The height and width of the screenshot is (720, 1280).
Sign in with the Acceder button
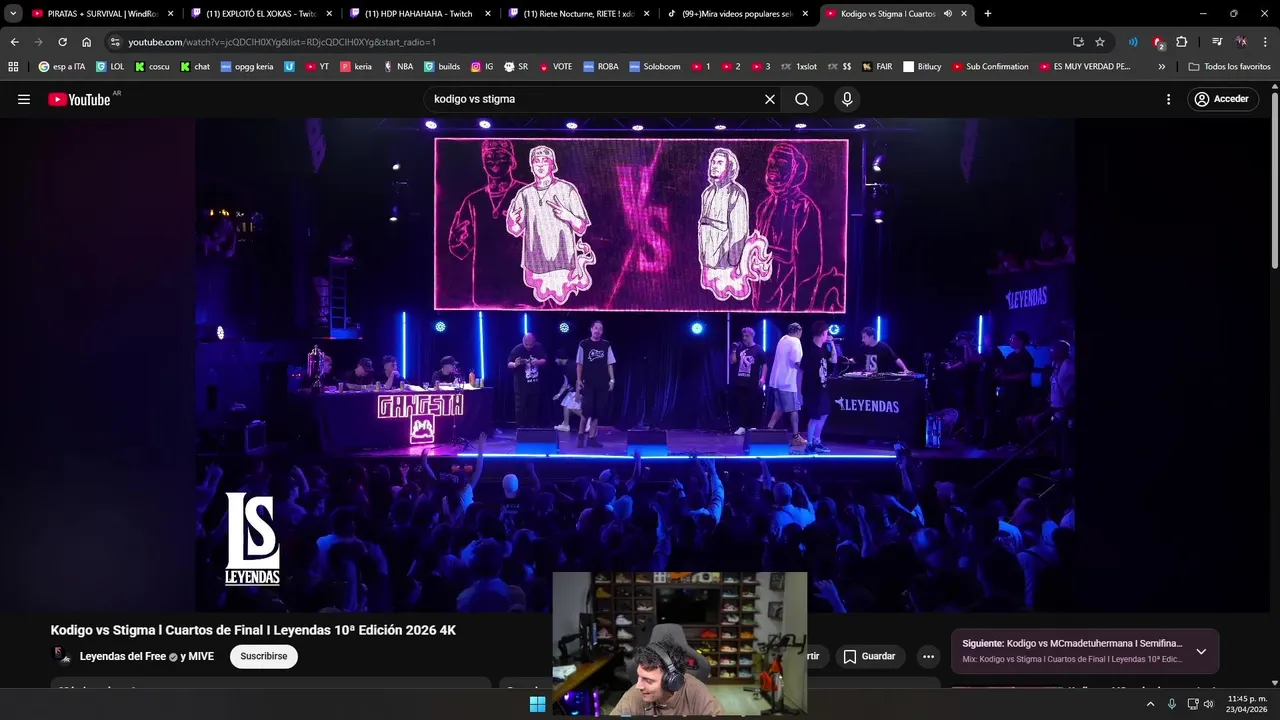(1223, 99)
